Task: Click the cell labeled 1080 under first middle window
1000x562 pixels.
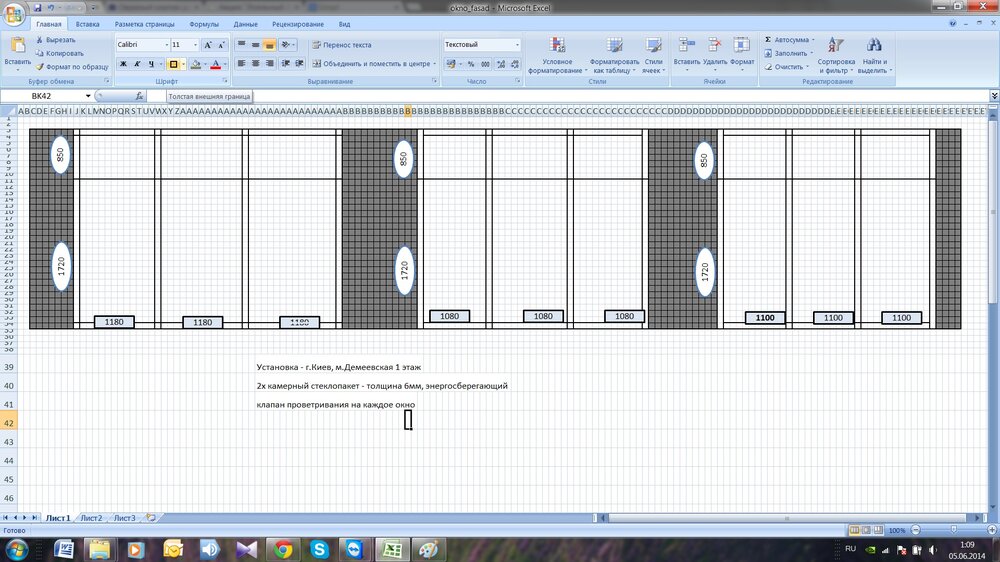Action: pos(449,316)
